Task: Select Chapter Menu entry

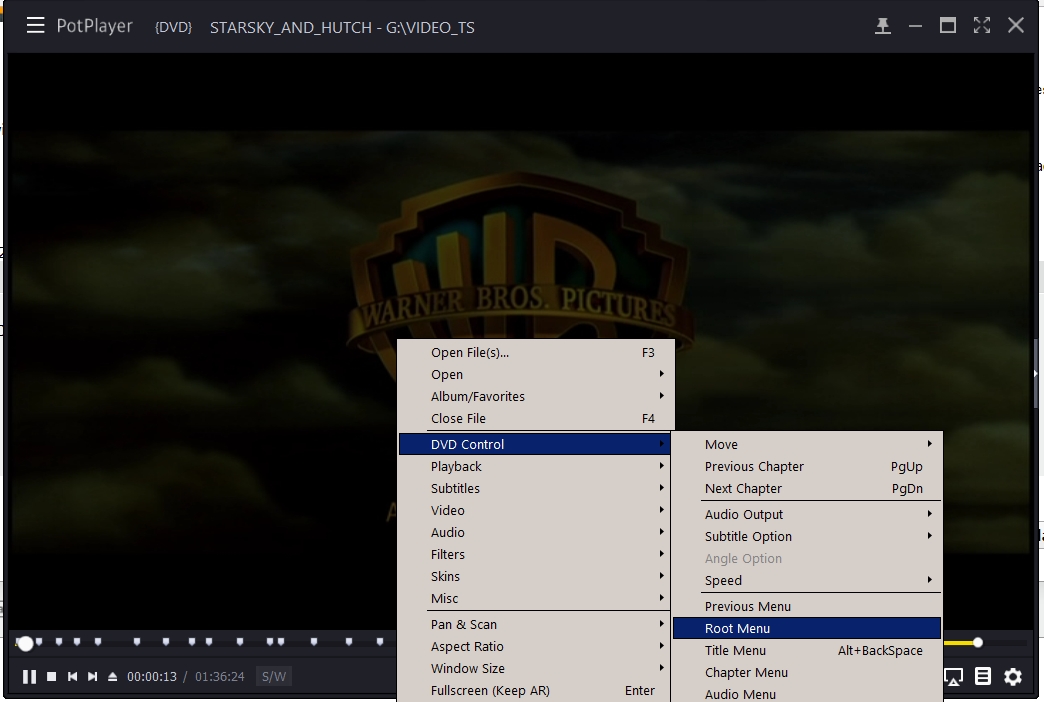Action: pyautogui.click(x=807, y=673)
